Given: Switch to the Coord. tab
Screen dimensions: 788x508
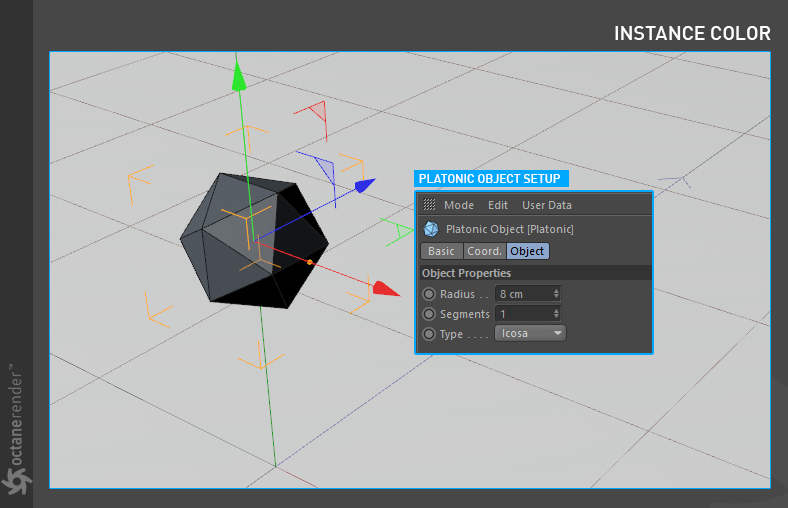Looking at the screenshot, I should (x=484, y=251).
